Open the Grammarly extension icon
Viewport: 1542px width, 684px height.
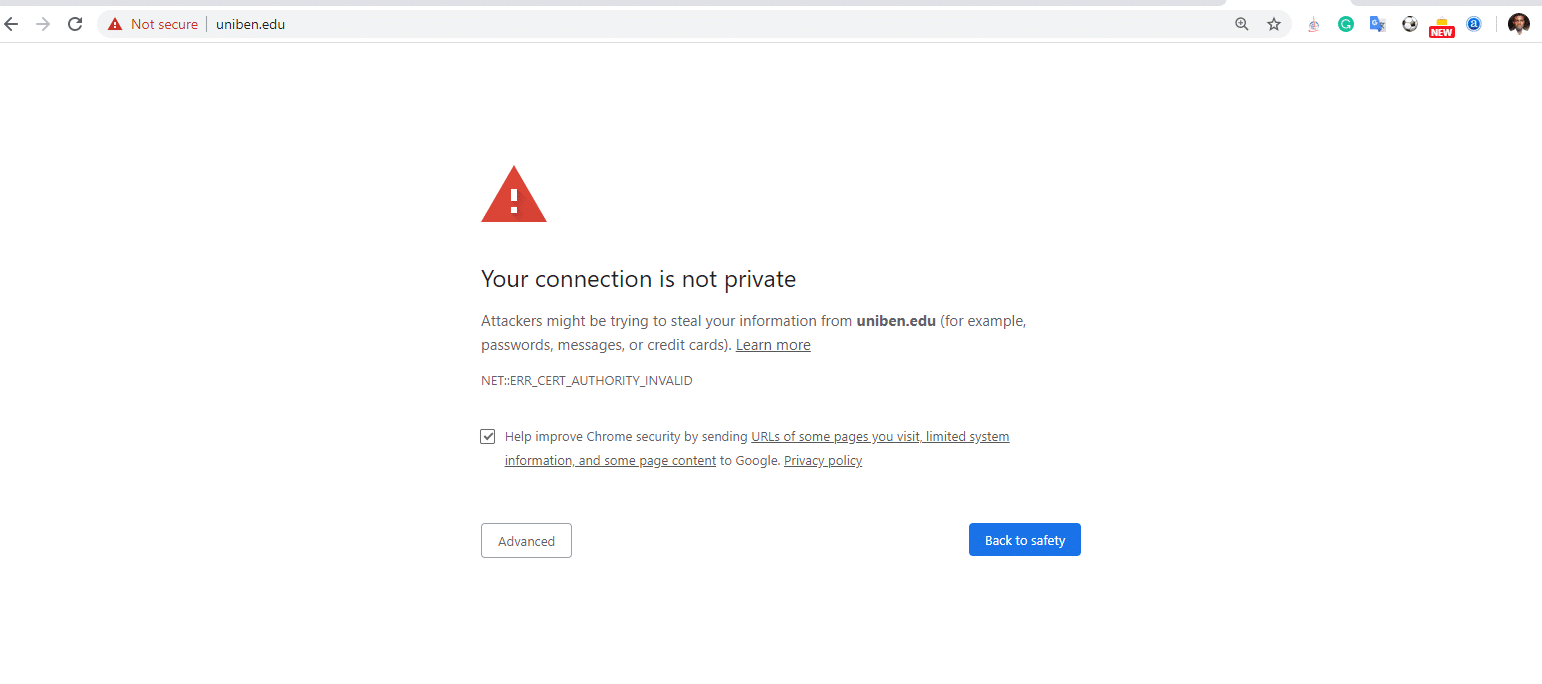(1346, 24)
